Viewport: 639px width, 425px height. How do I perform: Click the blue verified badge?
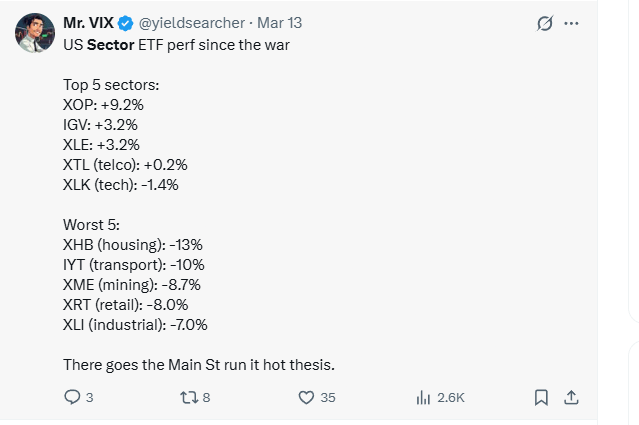(125, 23)
